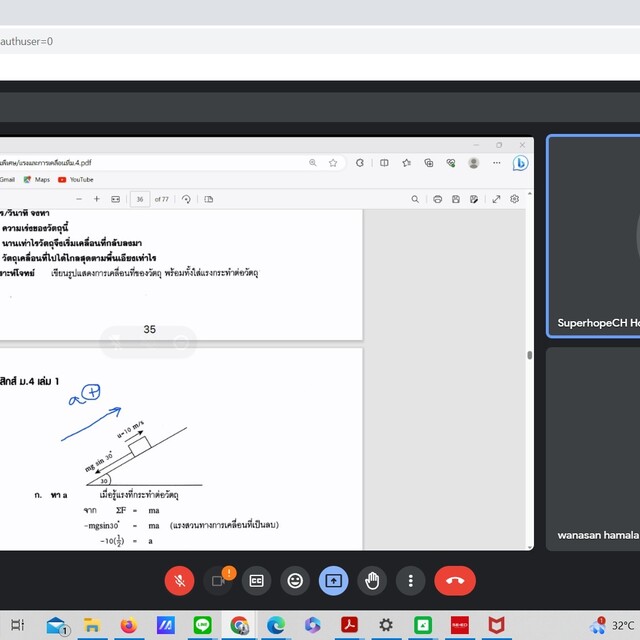Open Microsoft Edge from taskbar
The height and width of the screenshot is (640, 640).
click(276, 625)
